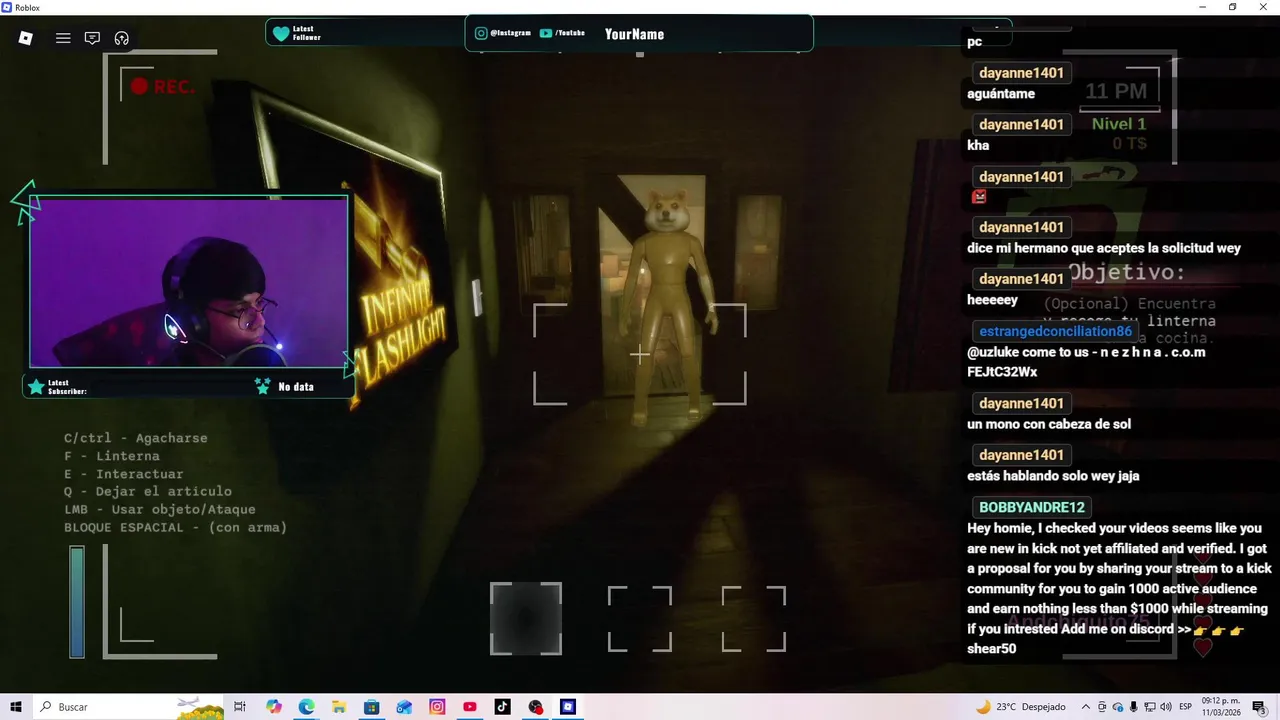Click the microphone tray icon
This screenshot has width=1280, height=720.
click(1132, 707)
